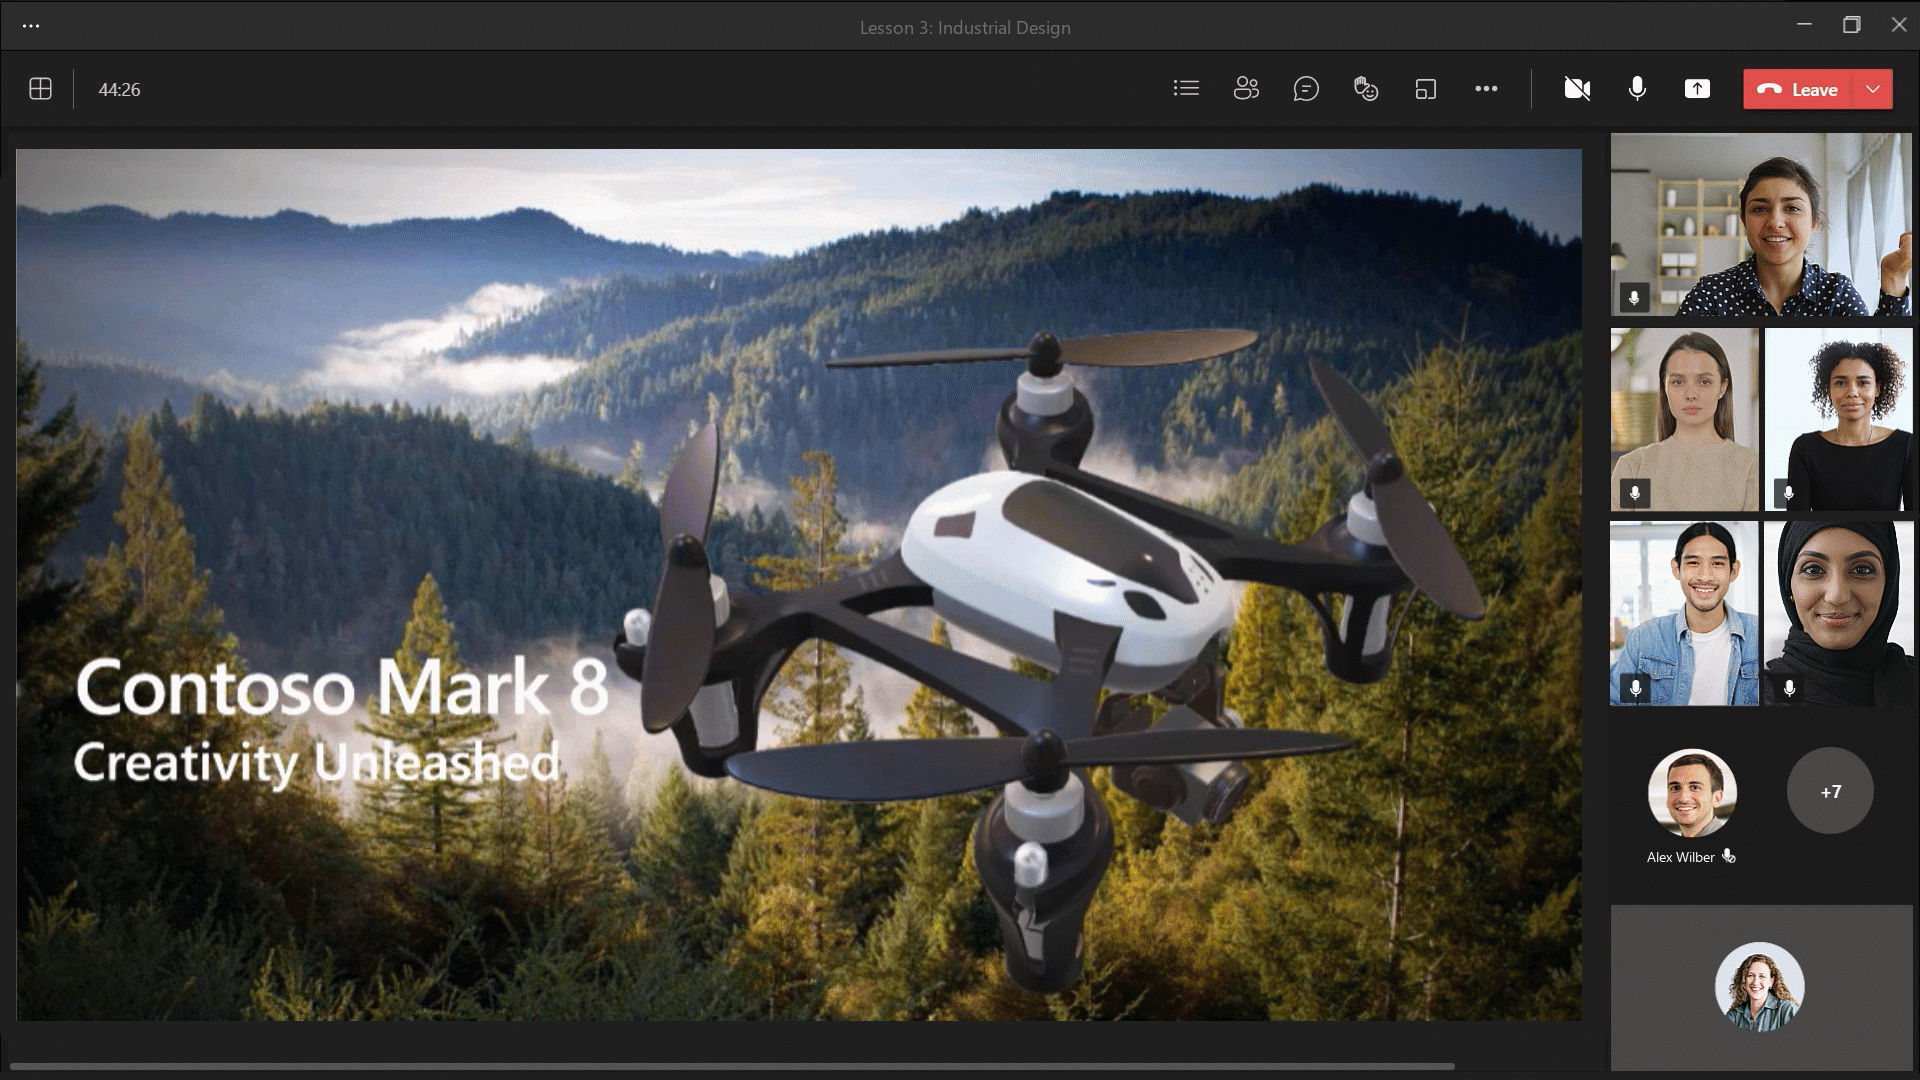Click the share content icon
Image resolution: width=1920 pixels, height=1080 pixels.
tap(1697, 89)
